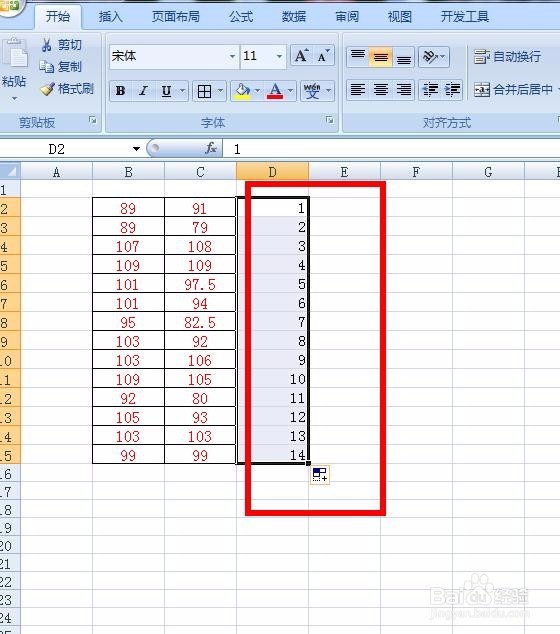Viewport: 560px width, 634px height.
Task: Click cell with value 97.5
Action: pos(200,284)
